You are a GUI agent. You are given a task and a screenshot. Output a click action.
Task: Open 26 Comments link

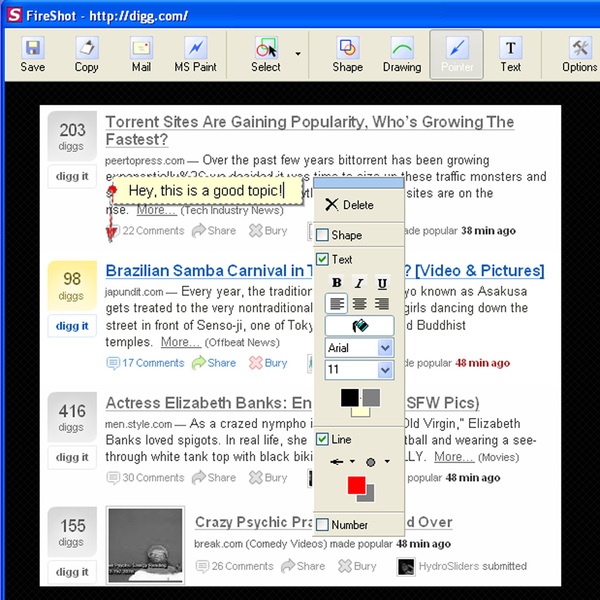coord(235,566)
